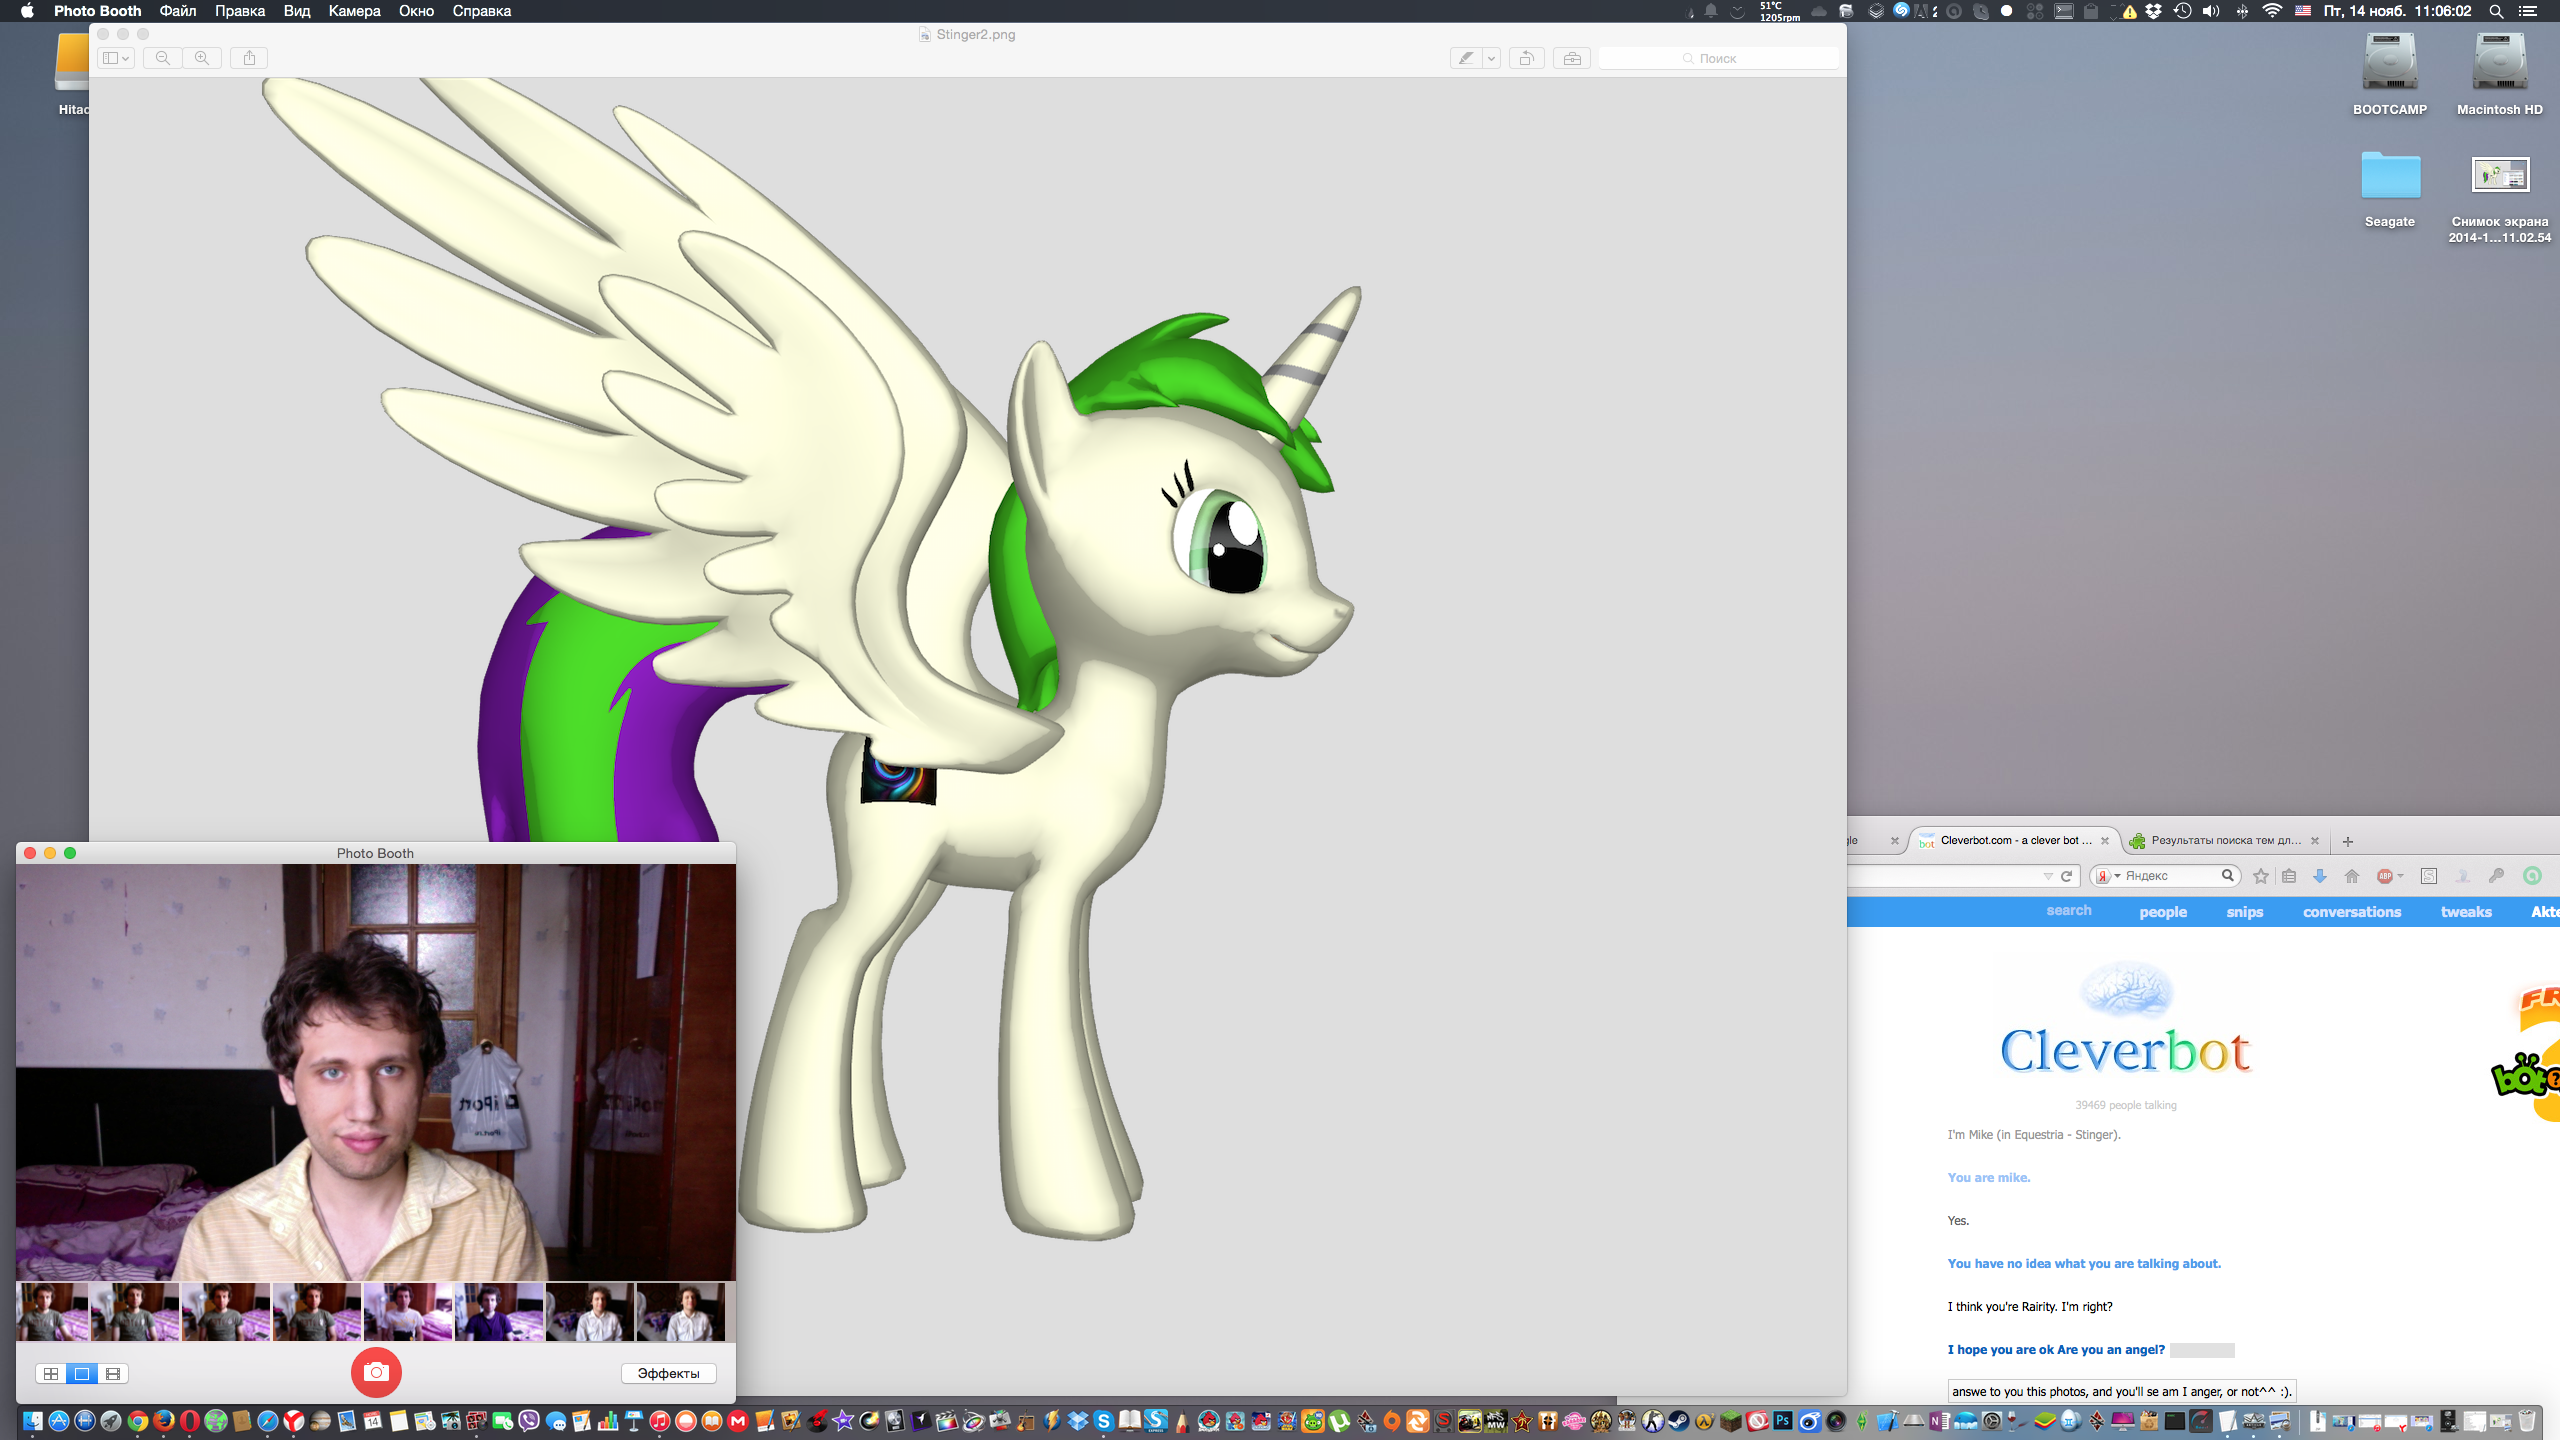Open sidebar view dropdown in Preview toolbar
The height and width of the screenshot is (1440, 2560).
(x=116, y=58)
